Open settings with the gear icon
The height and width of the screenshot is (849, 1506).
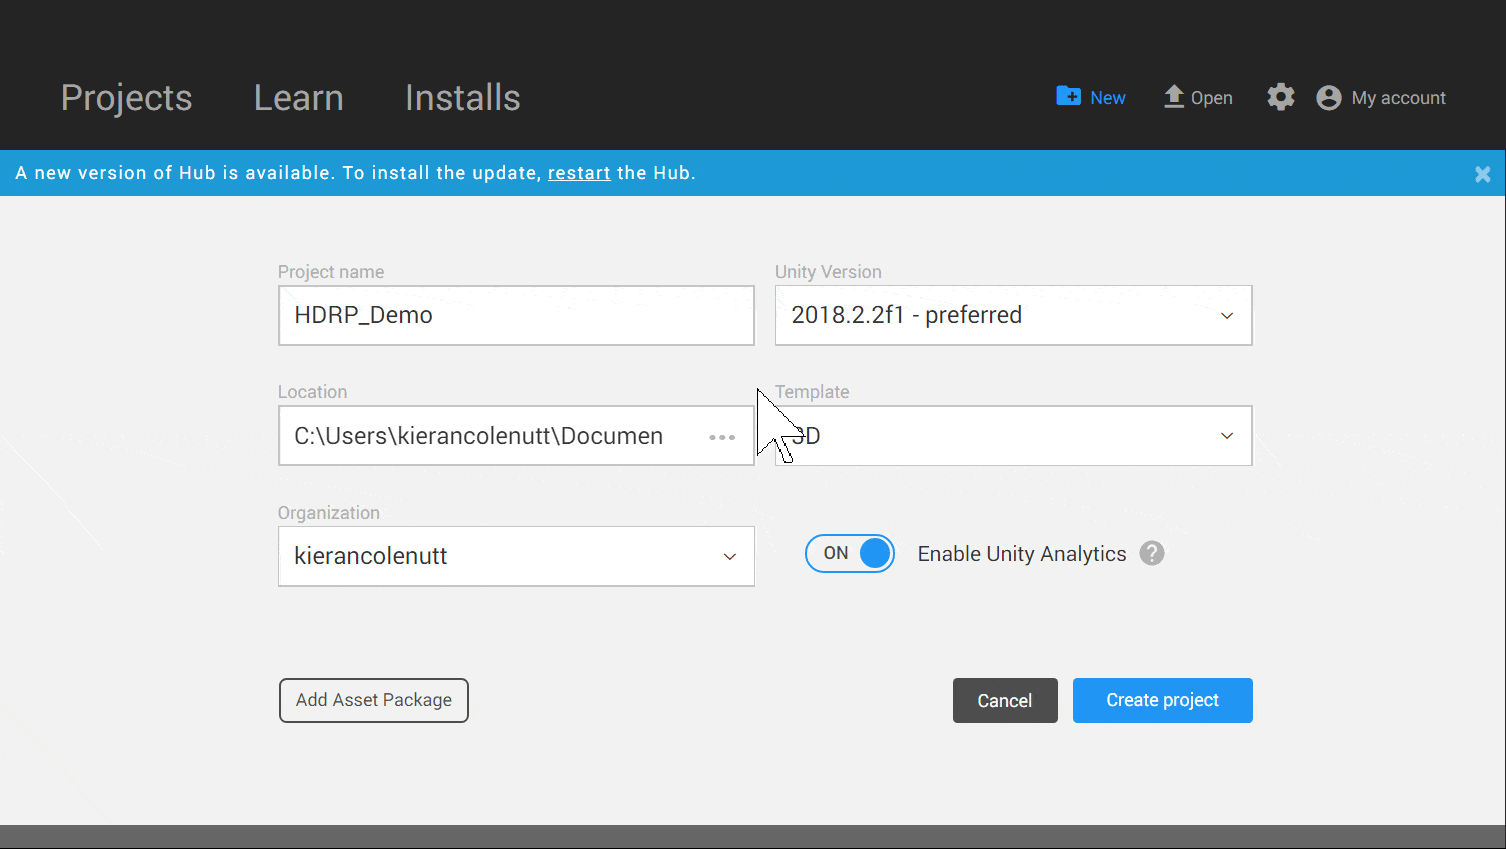(x=1281, y=97)
